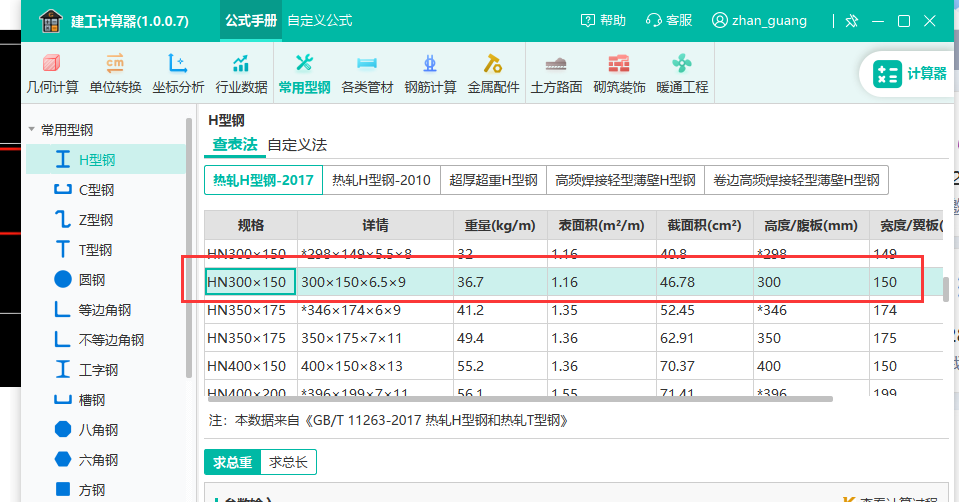Select the 卷边高频焊接轻型薄壁H型钢 tab
Image resolution: width=959 pixels, height=502 pixels.
pos(796,180)
